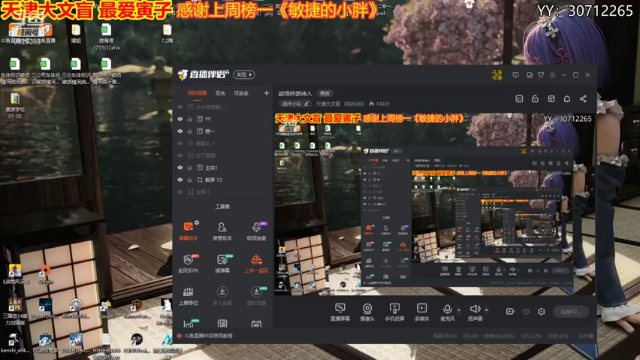This screenshot has width=640, height=360.
Task: Add a 多媒体 multimedia source
Action: pyautogui.click(x=422, y=312)
